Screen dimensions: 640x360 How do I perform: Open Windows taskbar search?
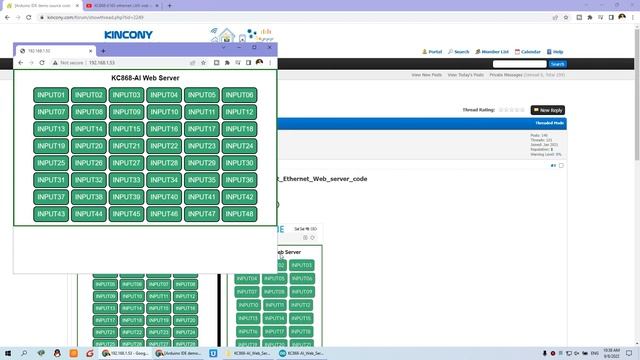point(24,353)
